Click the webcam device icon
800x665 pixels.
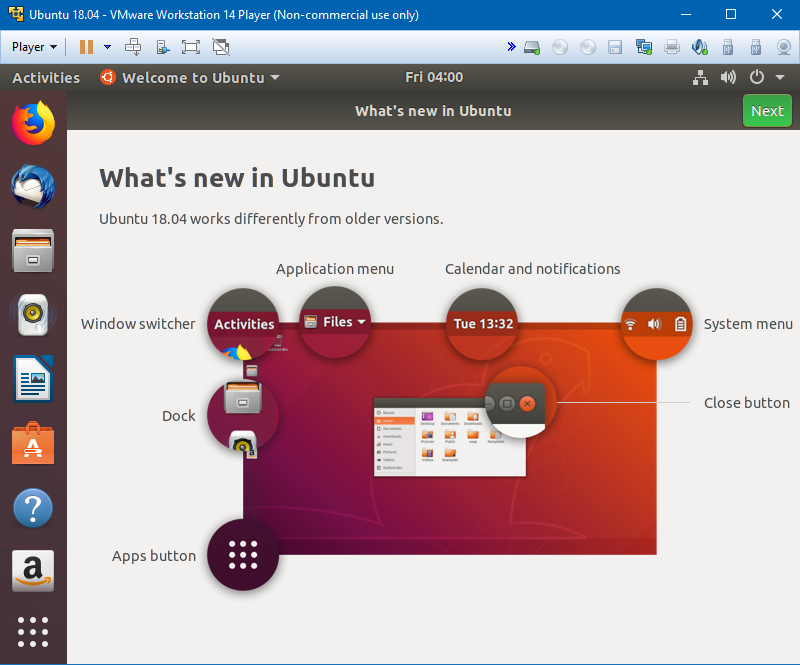point(784,47)
